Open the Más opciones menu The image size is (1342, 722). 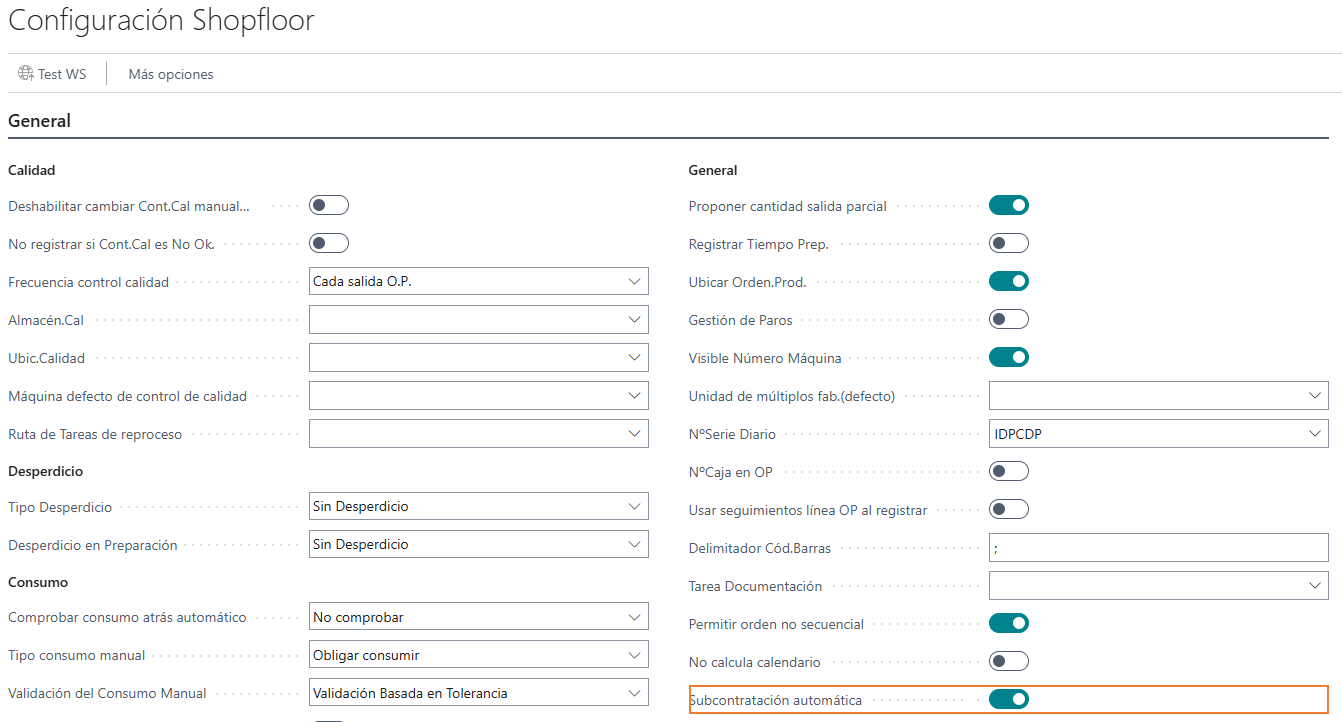tap(171, 74)
